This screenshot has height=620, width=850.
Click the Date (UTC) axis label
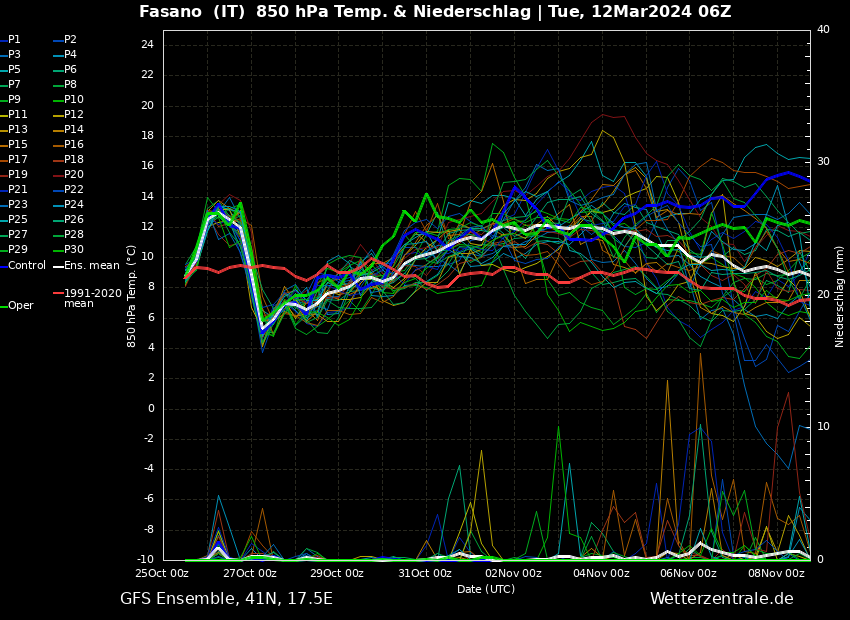(486, 590)
